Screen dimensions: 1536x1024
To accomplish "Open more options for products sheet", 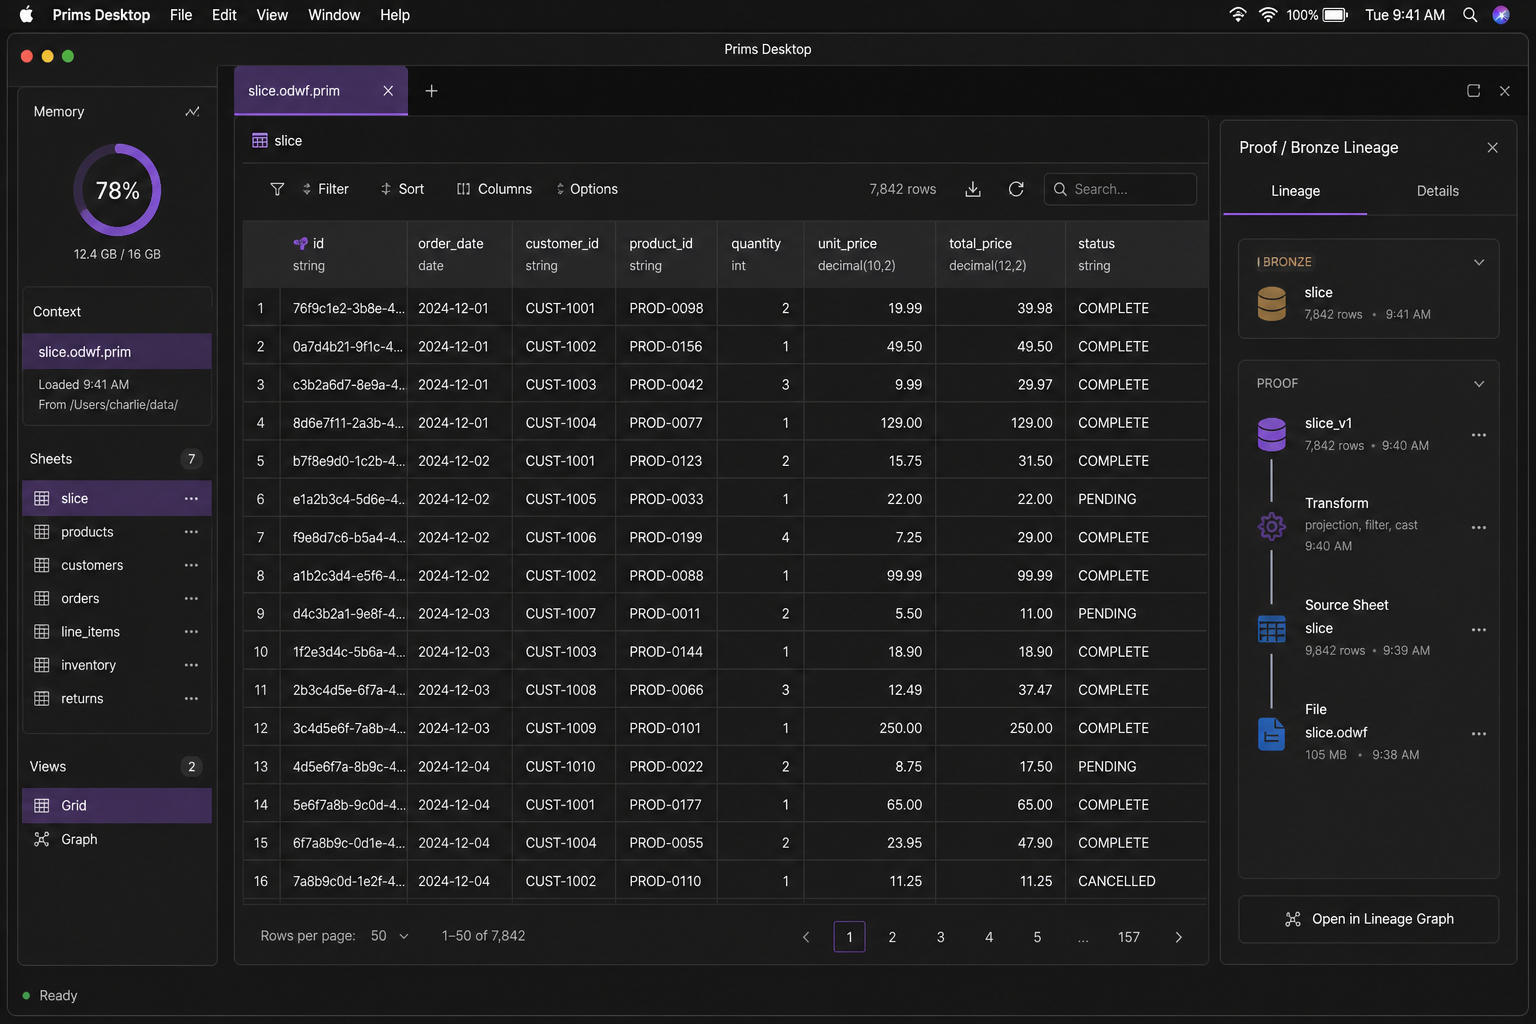I will [x=191, y=532].
